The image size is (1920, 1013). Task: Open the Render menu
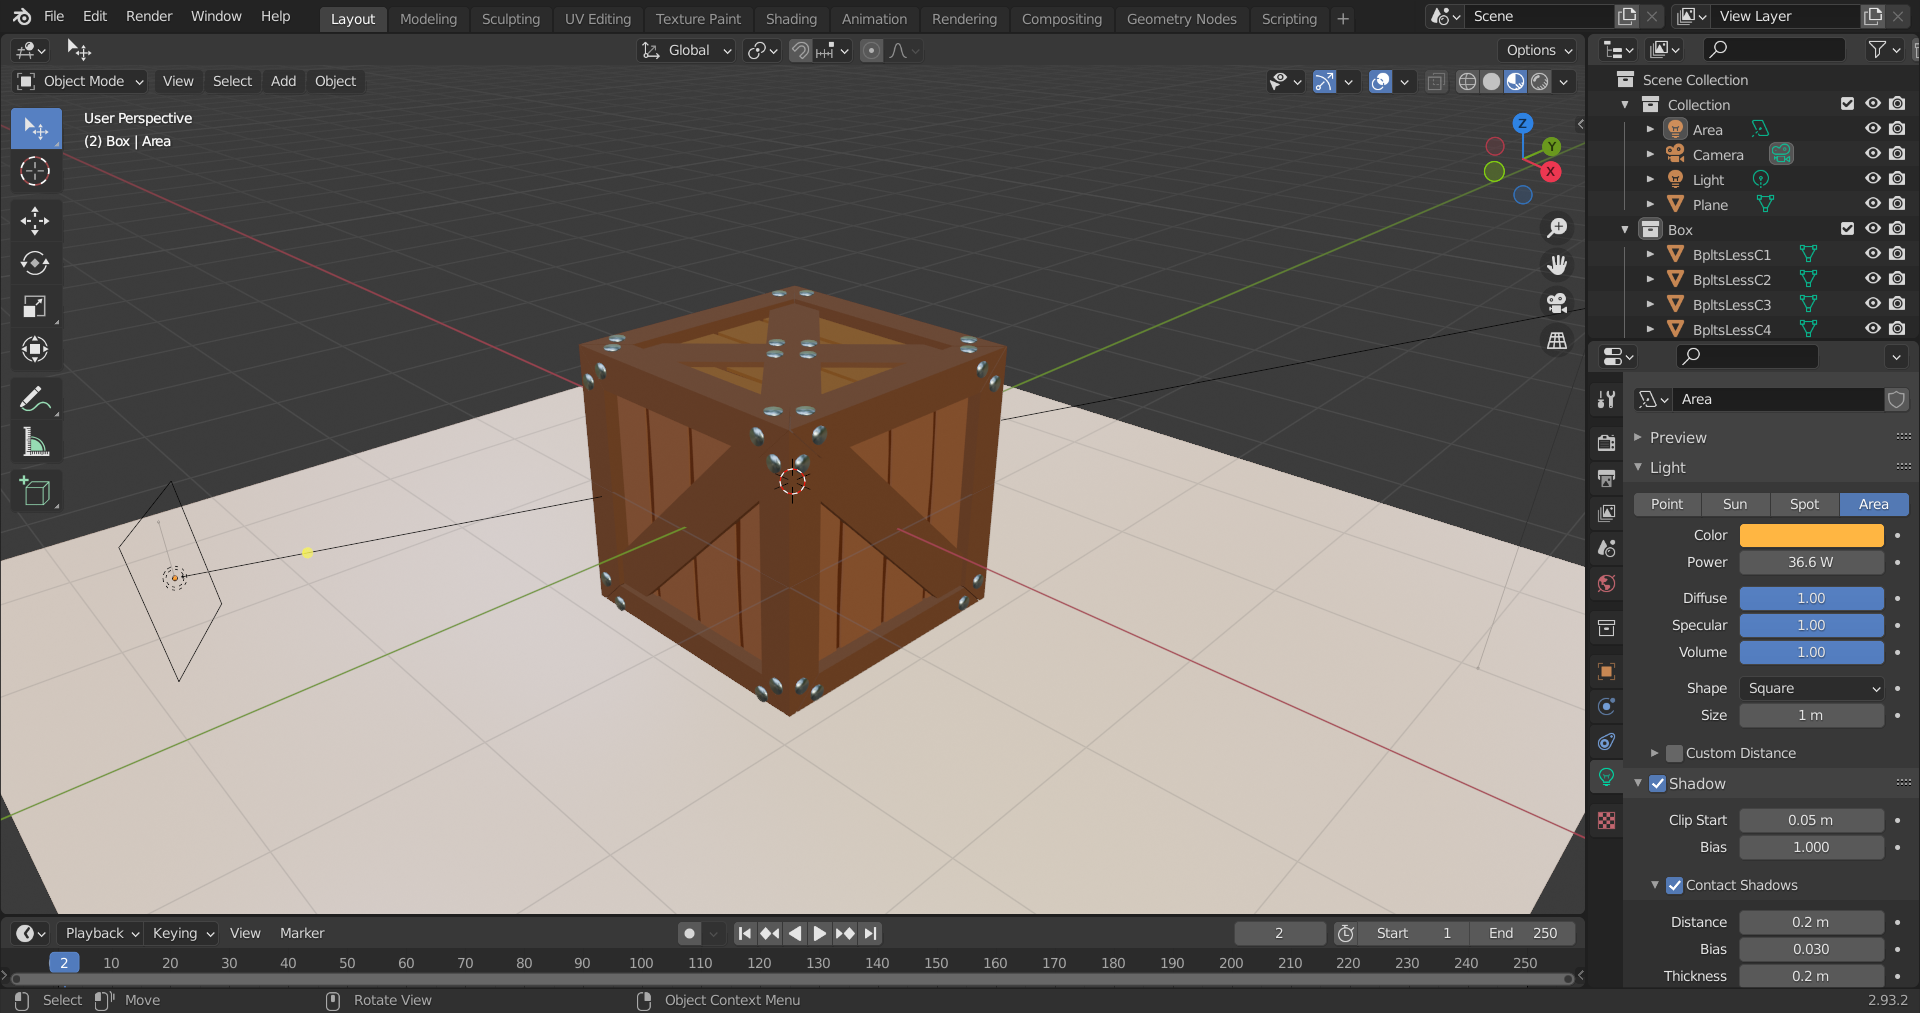point(149,16)
